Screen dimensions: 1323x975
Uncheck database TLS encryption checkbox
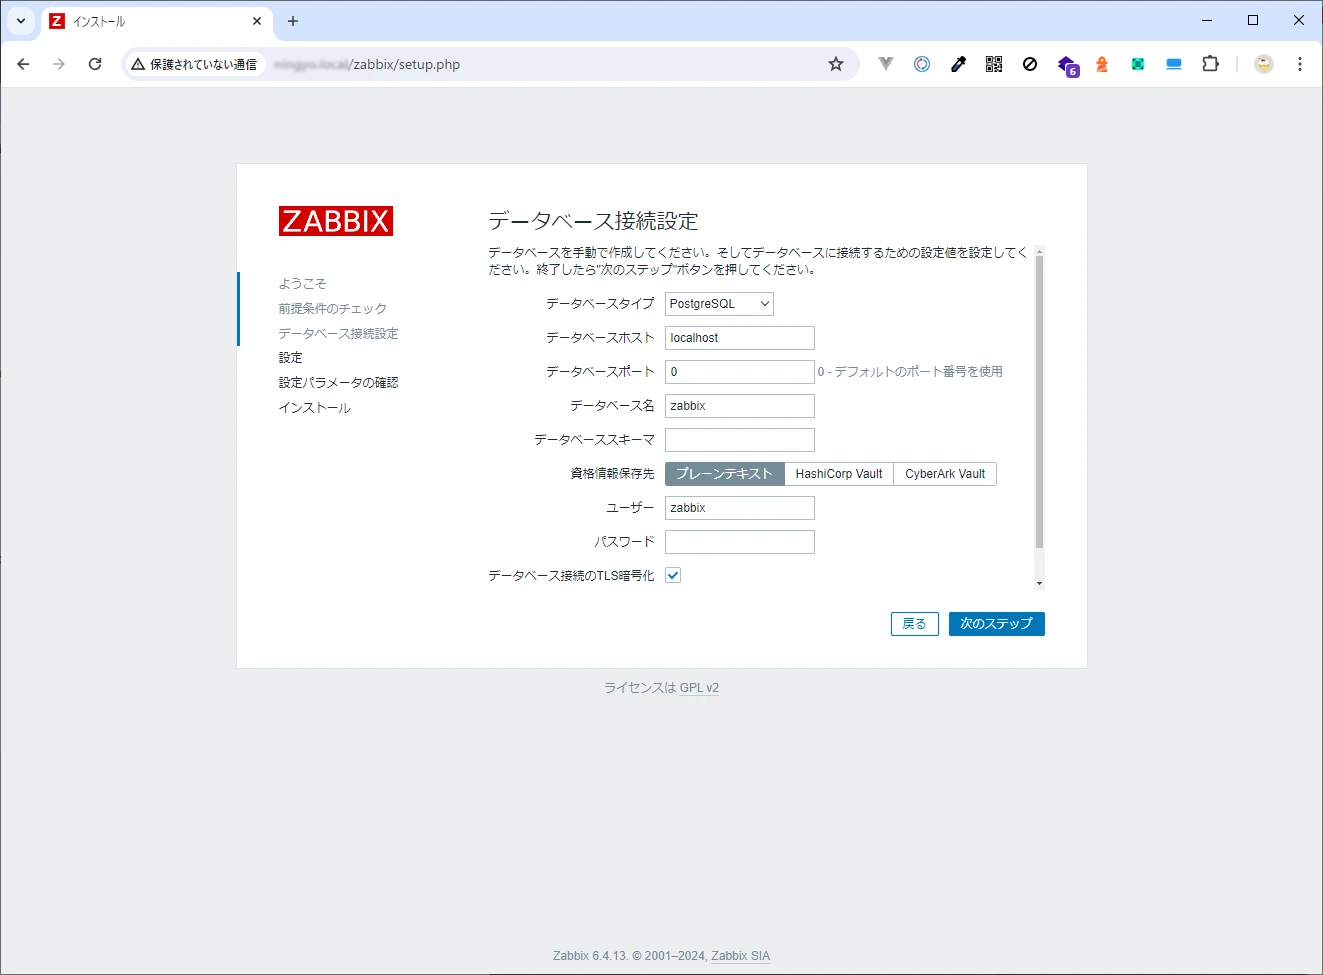[673, 575]
